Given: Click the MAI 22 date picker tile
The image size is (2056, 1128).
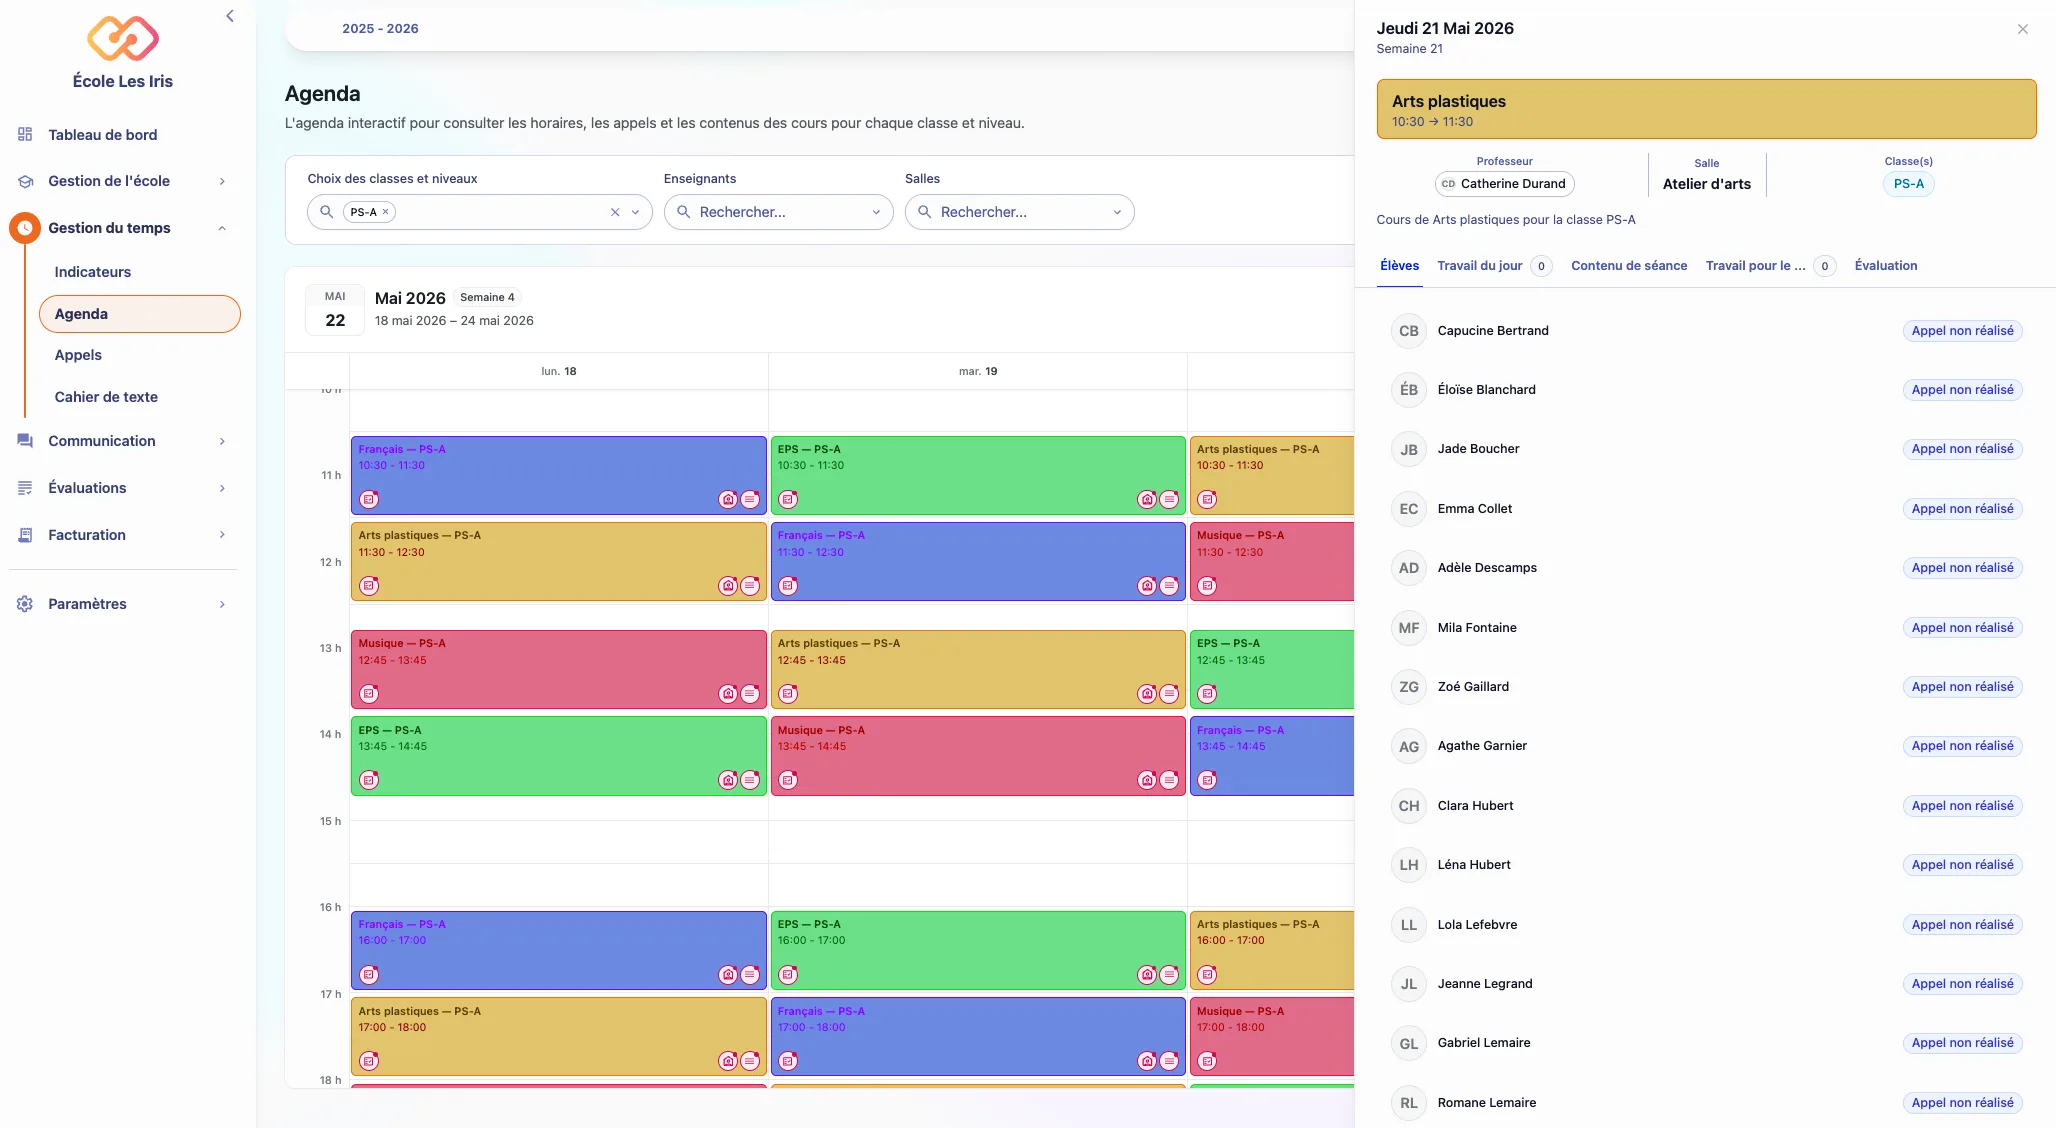Looking at the screenshot, I should click(x=335, y=310).
